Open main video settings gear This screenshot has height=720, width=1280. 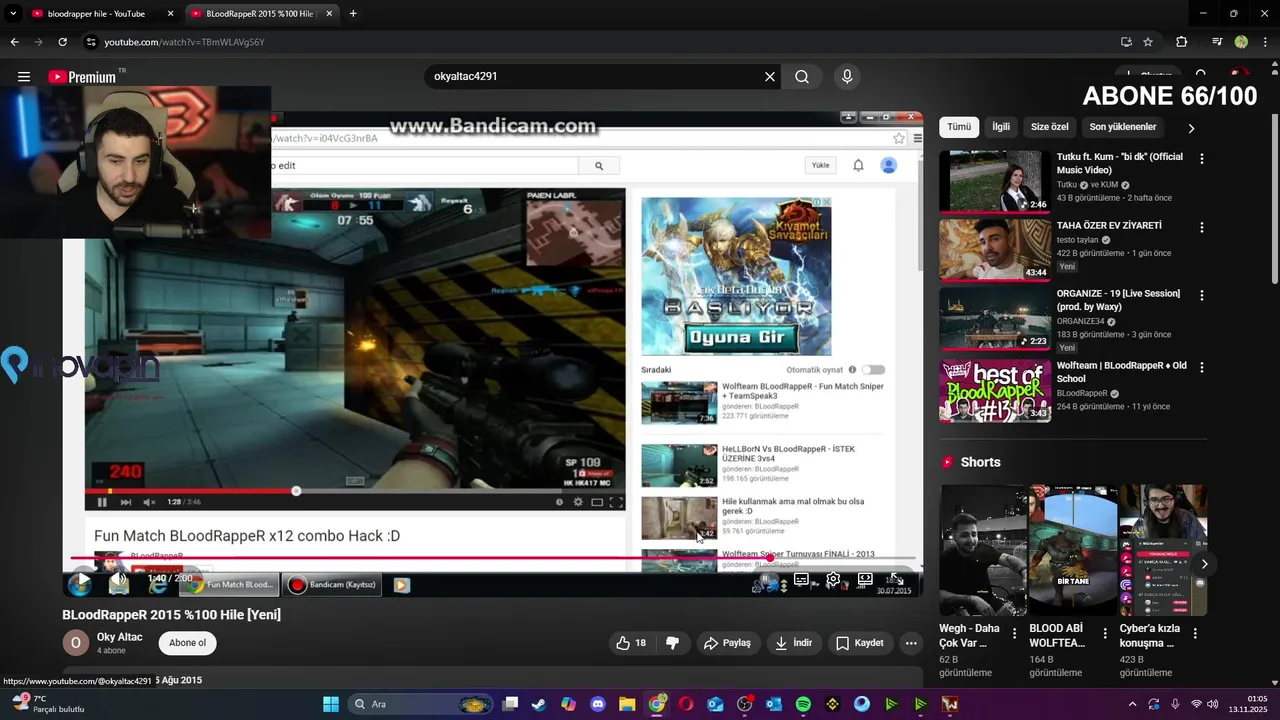[x=833, y=579]
